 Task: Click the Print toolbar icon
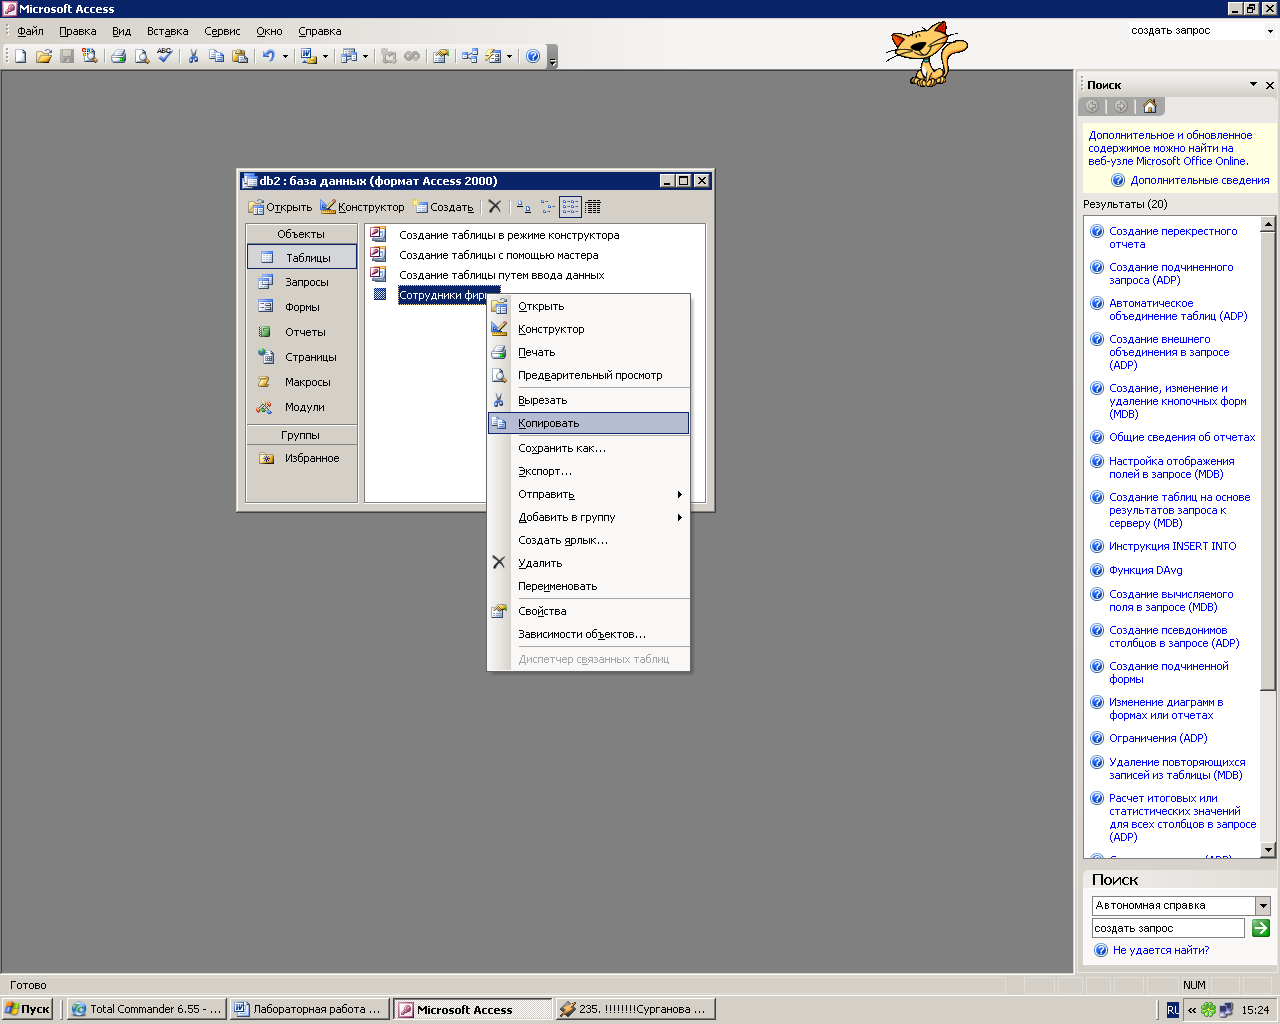118,56
